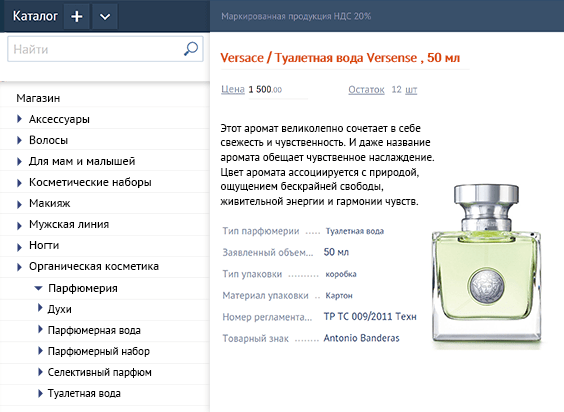This screenshot has width=564, height=412.
Task: Click the Товарный знак attribute label
Action: (255, 339)
